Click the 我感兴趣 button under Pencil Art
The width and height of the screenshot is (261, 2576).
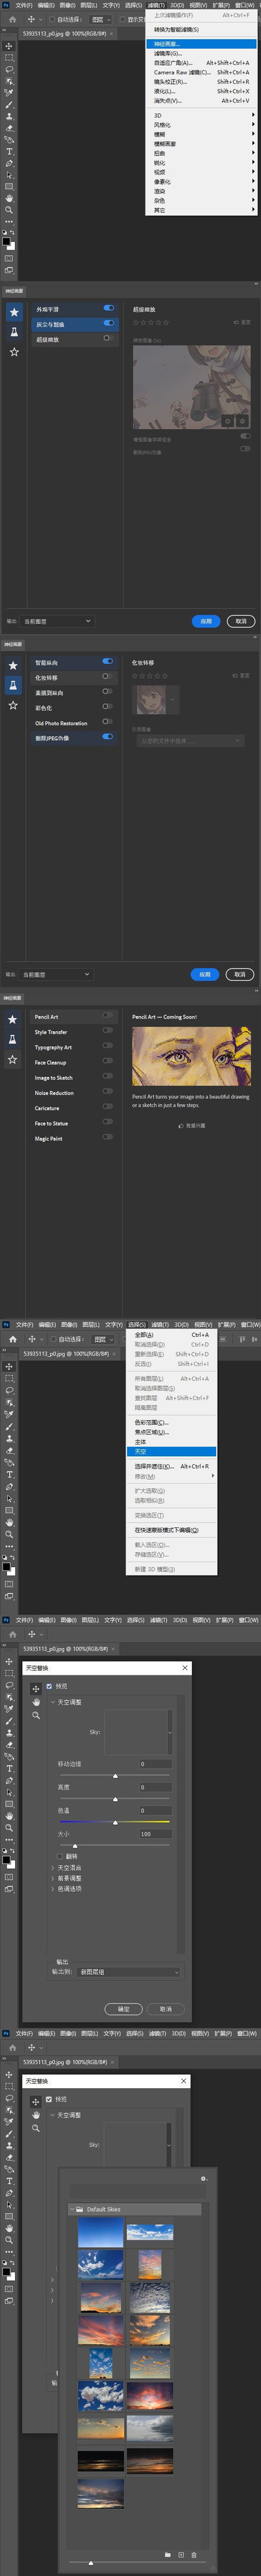(192, 1125)
